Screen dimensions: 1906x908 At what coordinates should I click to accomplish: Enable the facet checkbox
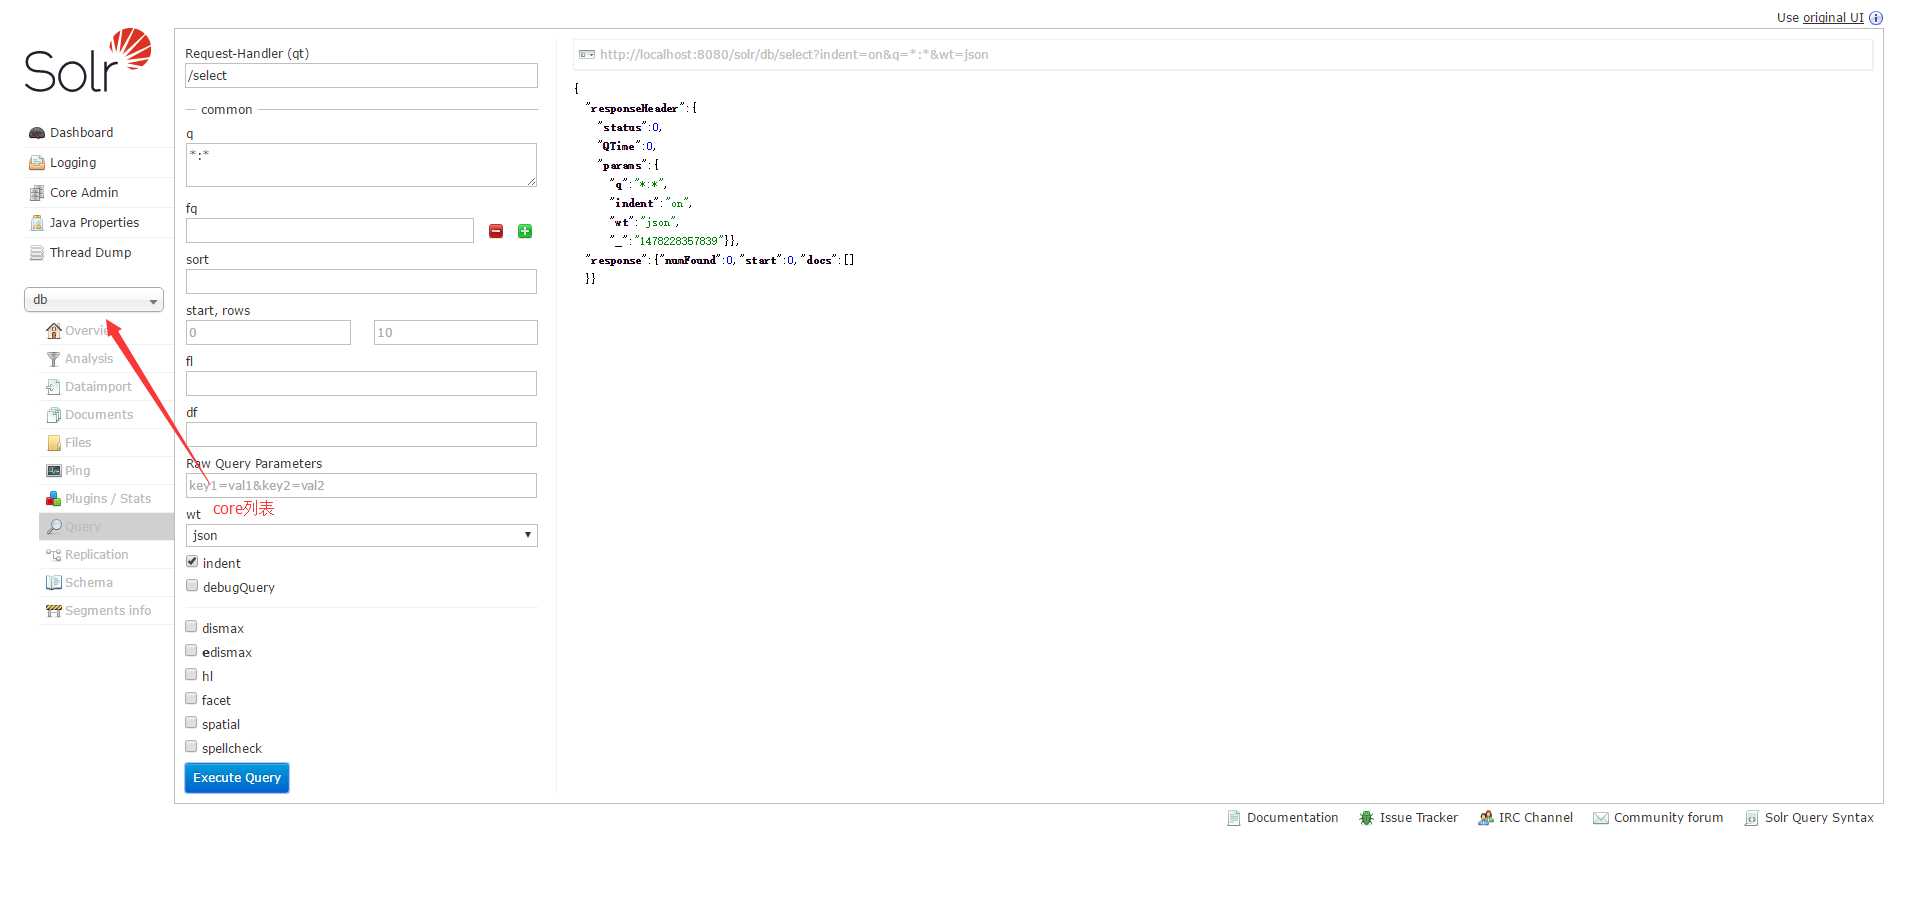coord(191,699)
